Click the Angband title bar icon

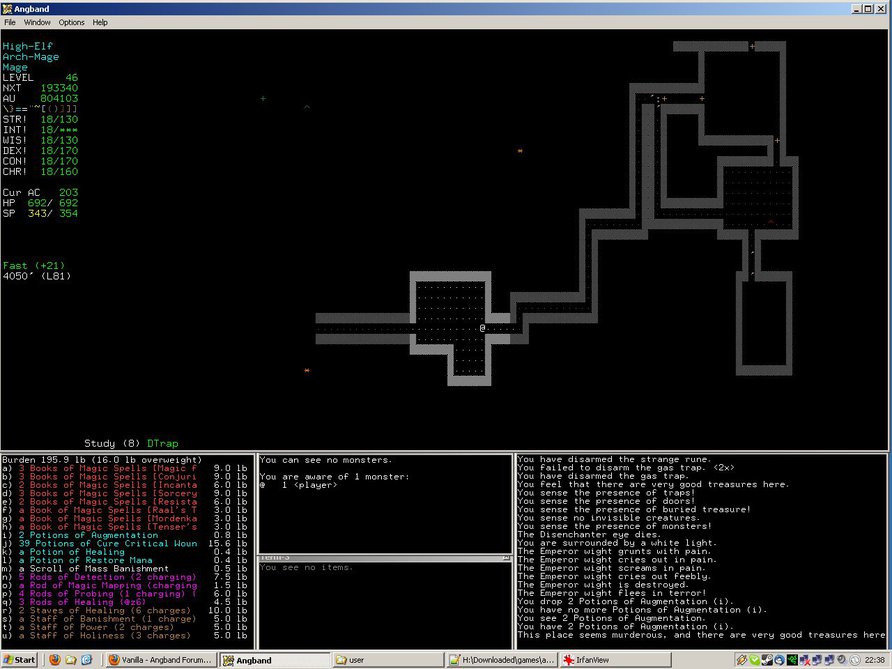click(8, 7)
